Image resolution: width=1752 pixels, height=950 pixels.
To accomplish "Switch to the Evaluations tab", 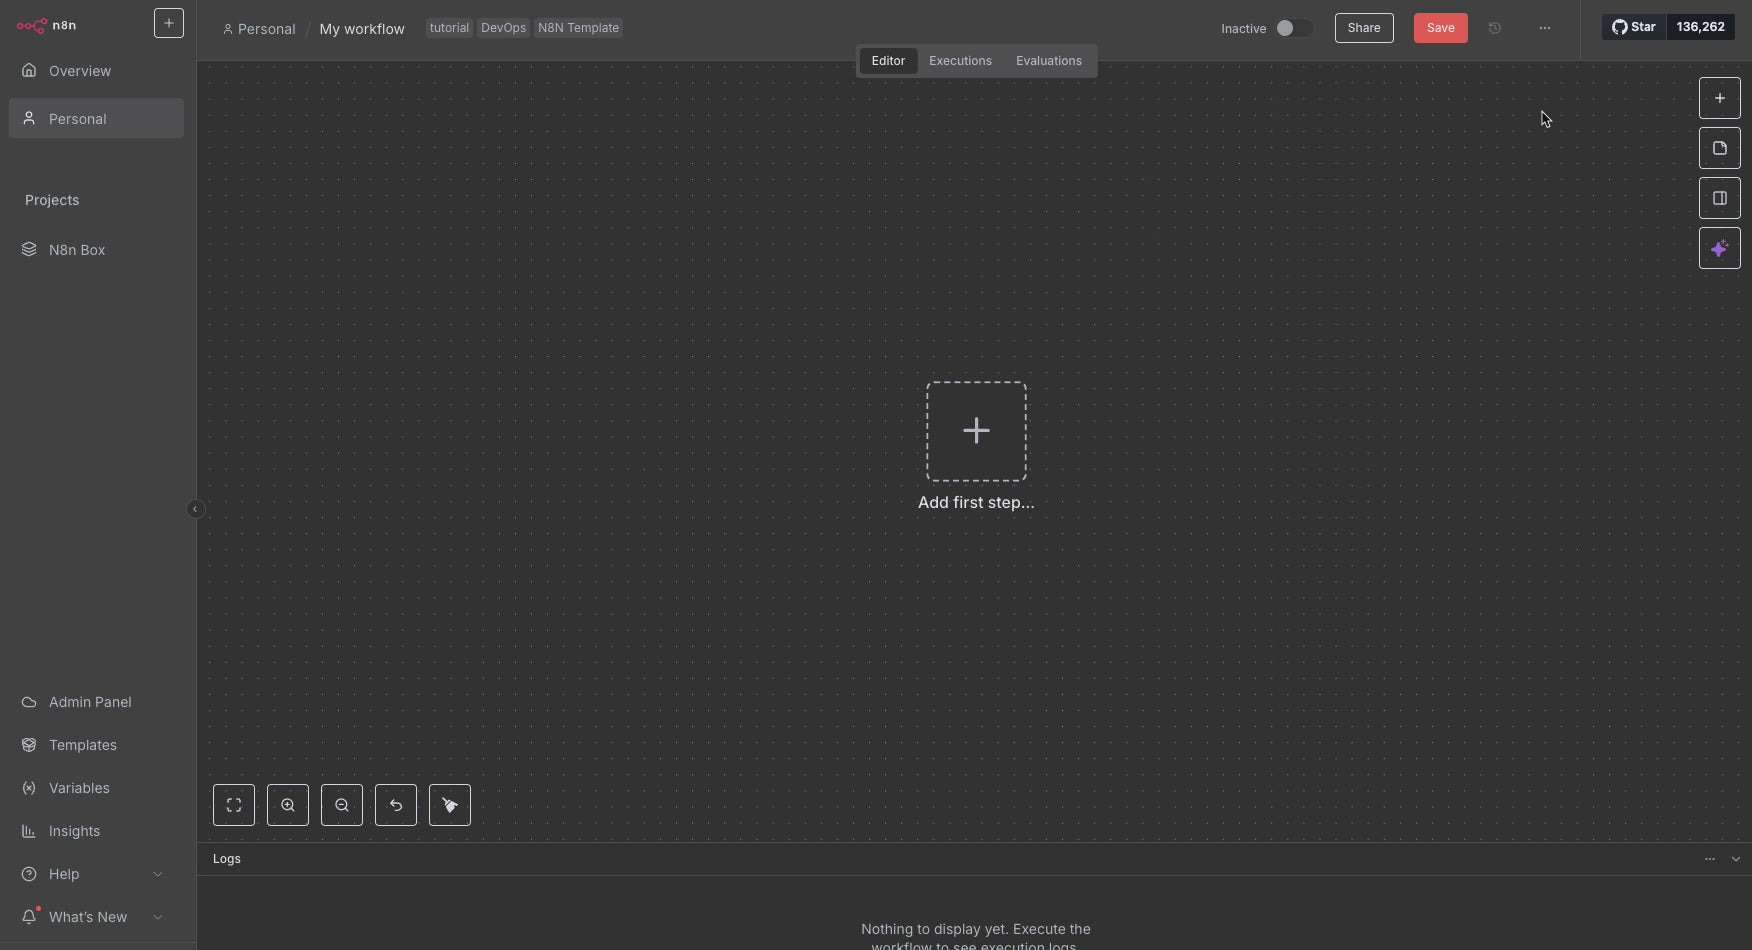I will pos(1048,61).
